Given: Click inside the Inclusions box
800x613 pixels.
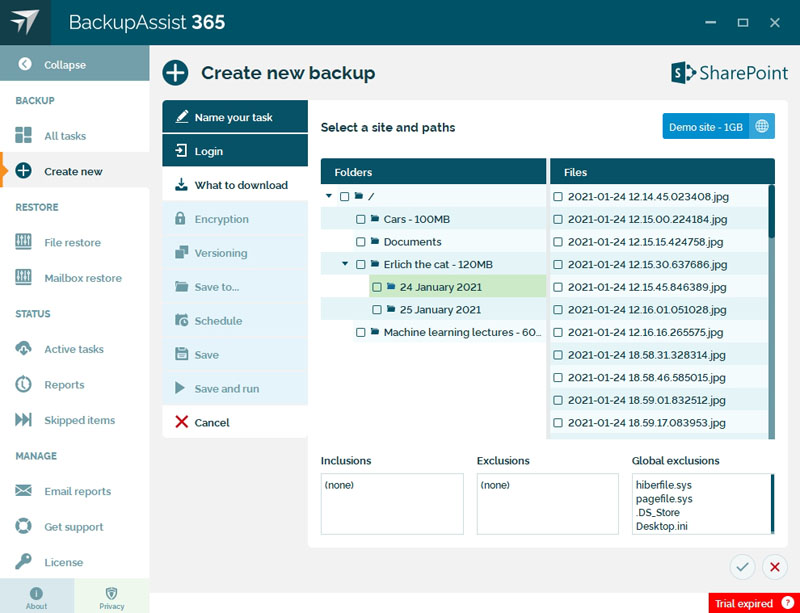Looking at the screenshot, I should point(392,504).
